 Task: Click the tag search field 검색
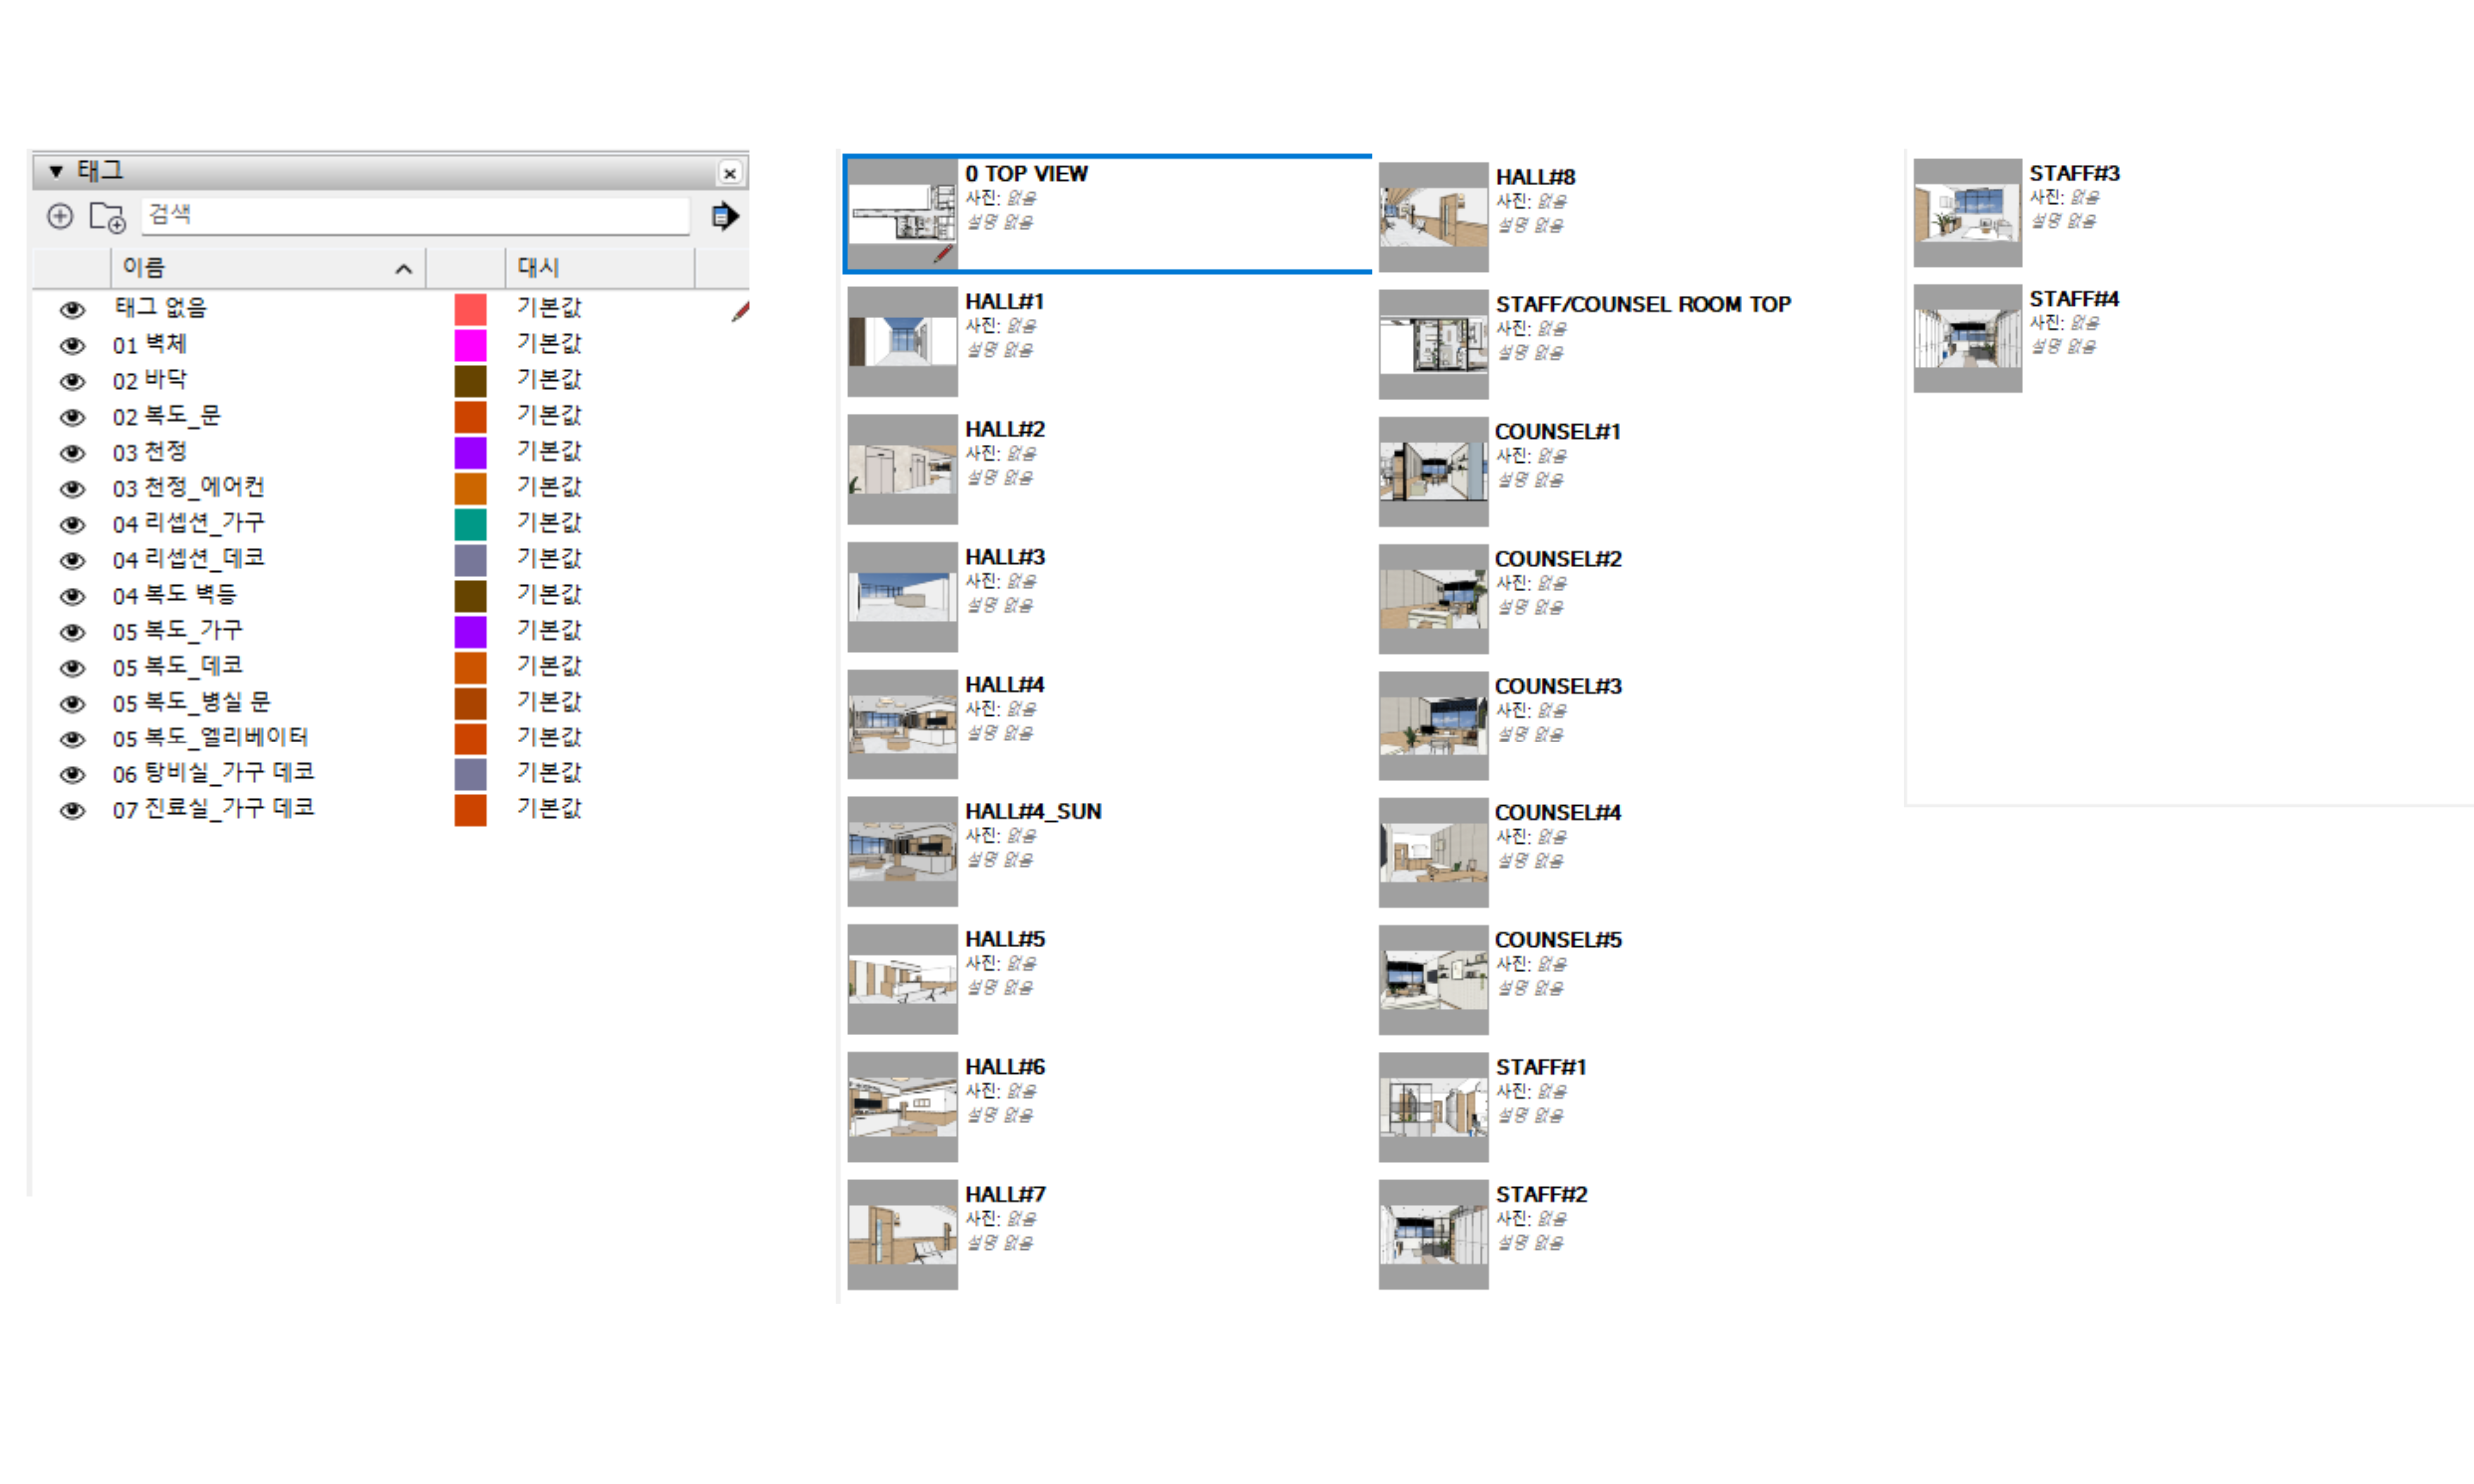[x=415, y=215]
